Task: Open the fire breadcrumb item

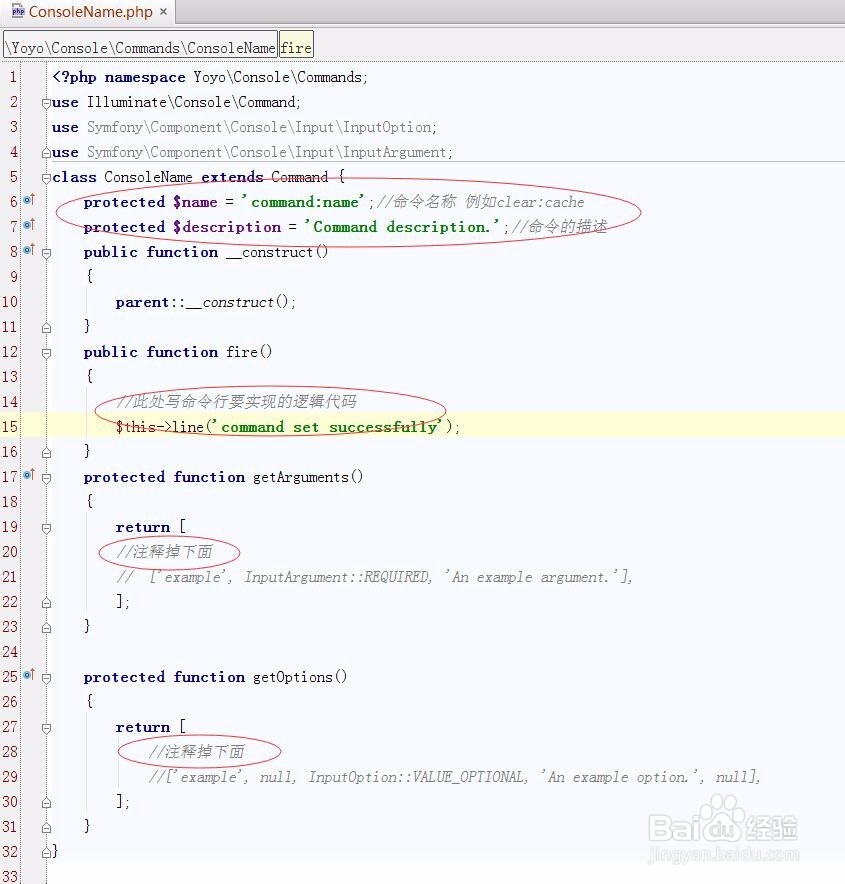Action: click(295, 46)
